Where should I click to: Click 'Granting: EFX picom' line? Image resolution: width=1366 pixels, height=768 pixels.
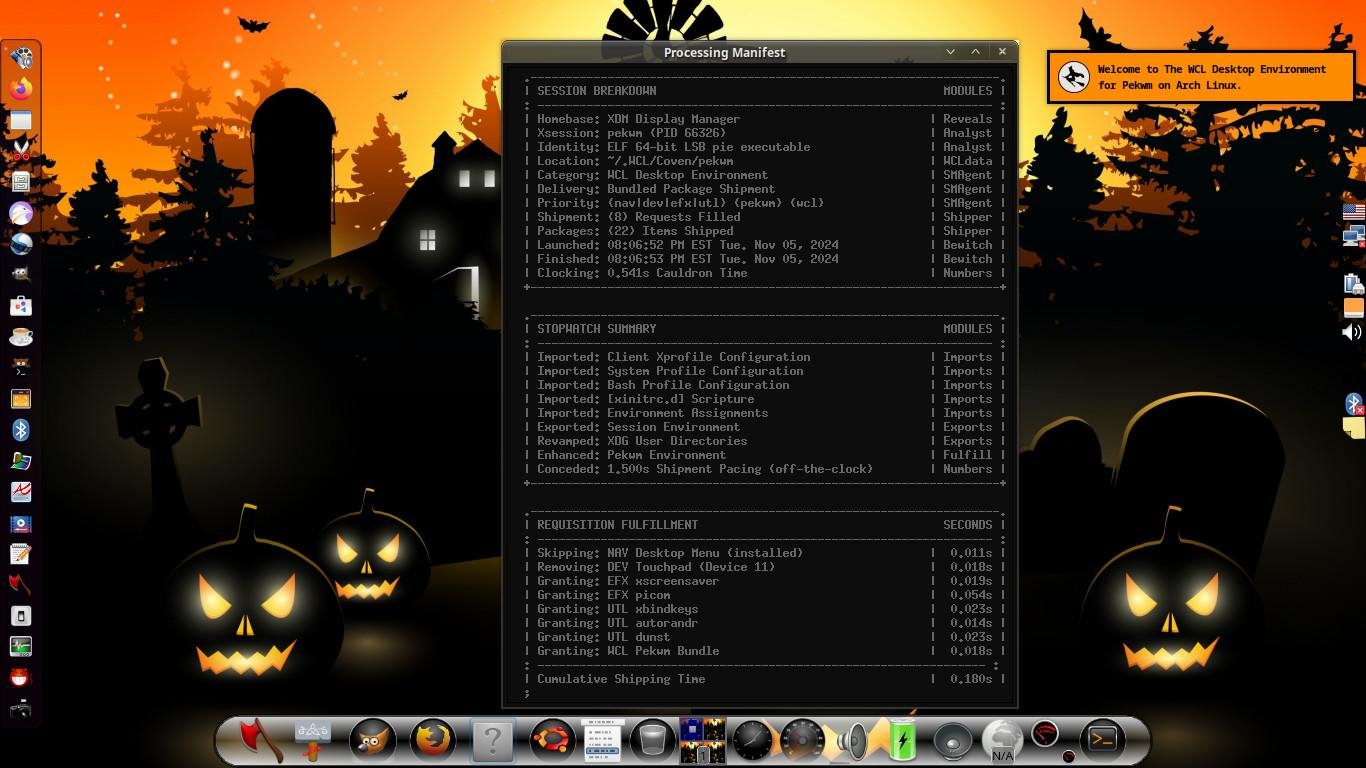click(x=603, y=595)
